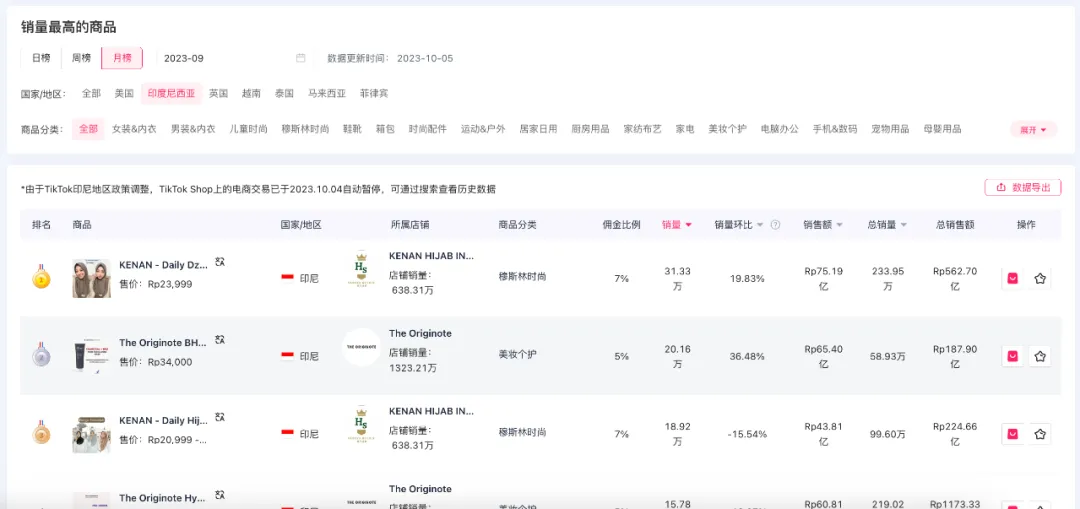
Task: Click the KENAN HIJAB store logo in the first row
Action: (361, 269)
